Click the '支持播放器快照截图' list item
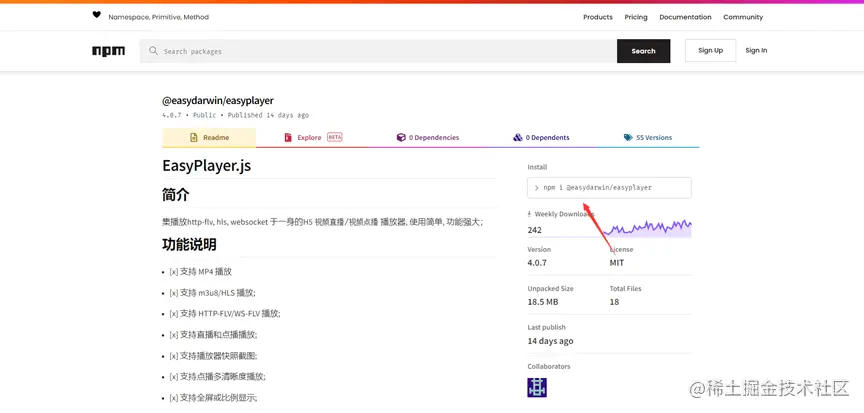Viewport: 864px width, 413px height. click(x=213, y=356)
